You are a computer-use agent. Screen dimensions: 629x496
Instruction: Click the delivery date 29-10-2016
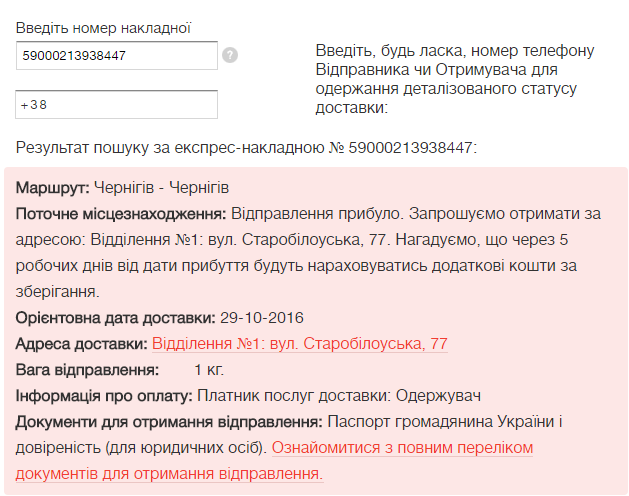click(261, 318)
